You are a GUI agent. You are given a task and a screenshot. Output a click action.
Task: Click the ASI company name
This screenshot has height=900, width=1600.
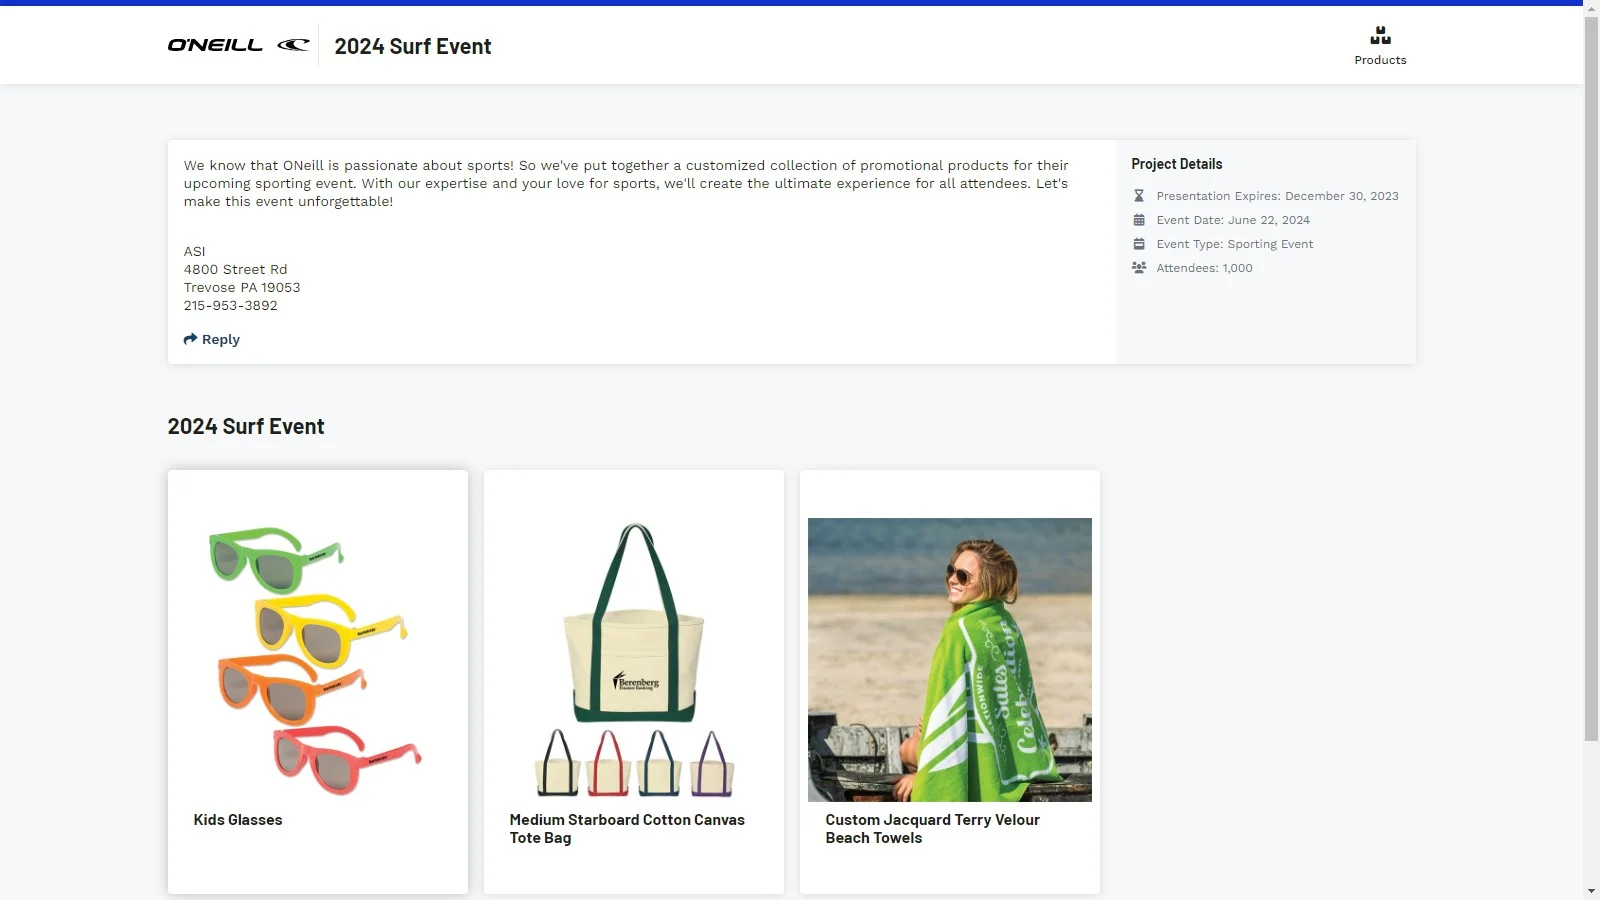[194, 252]
